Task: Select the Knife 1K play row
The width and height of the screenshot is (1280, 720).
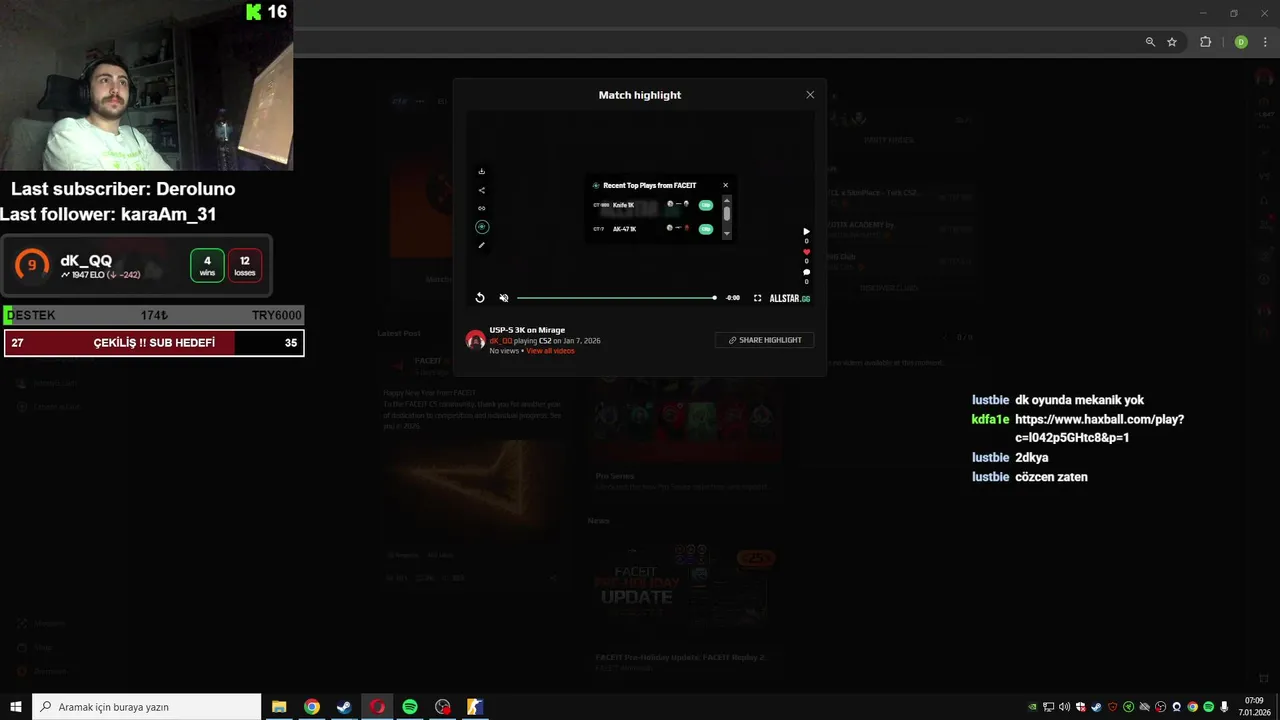Action: click(653, 205)
